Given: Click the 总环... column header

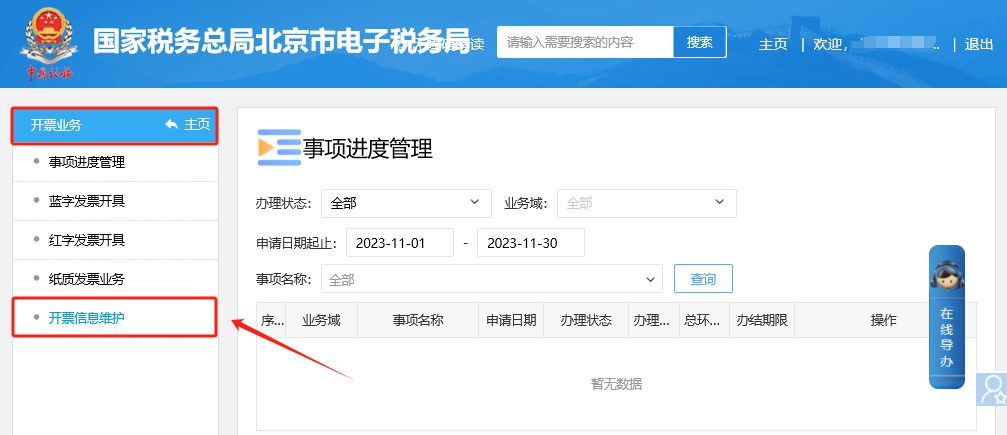Looking at the screenshot, I should [704, 320].
